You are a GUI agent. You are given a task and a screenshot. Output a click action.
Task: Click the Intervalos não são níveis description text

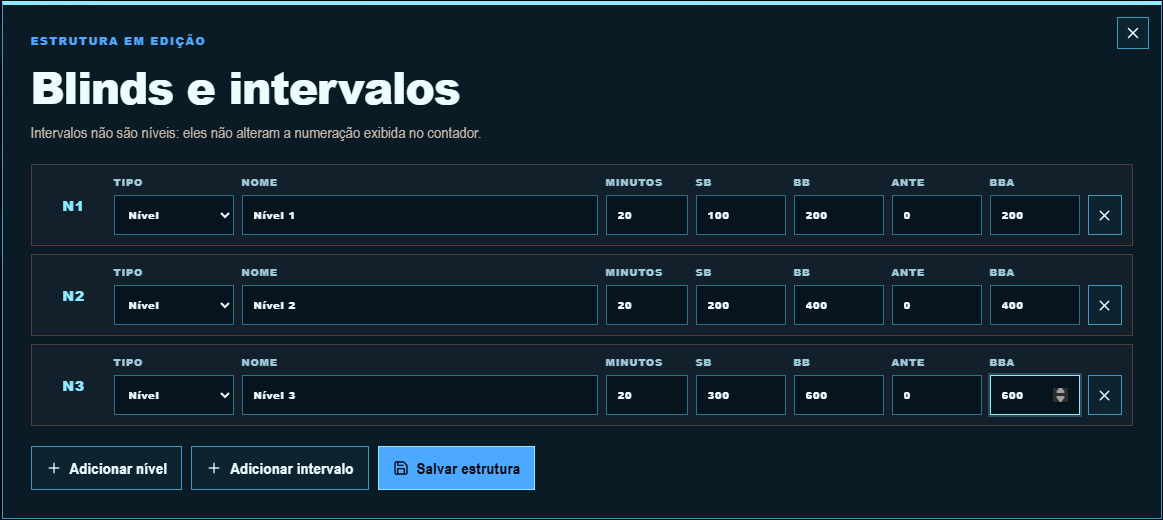click(256, 134)
